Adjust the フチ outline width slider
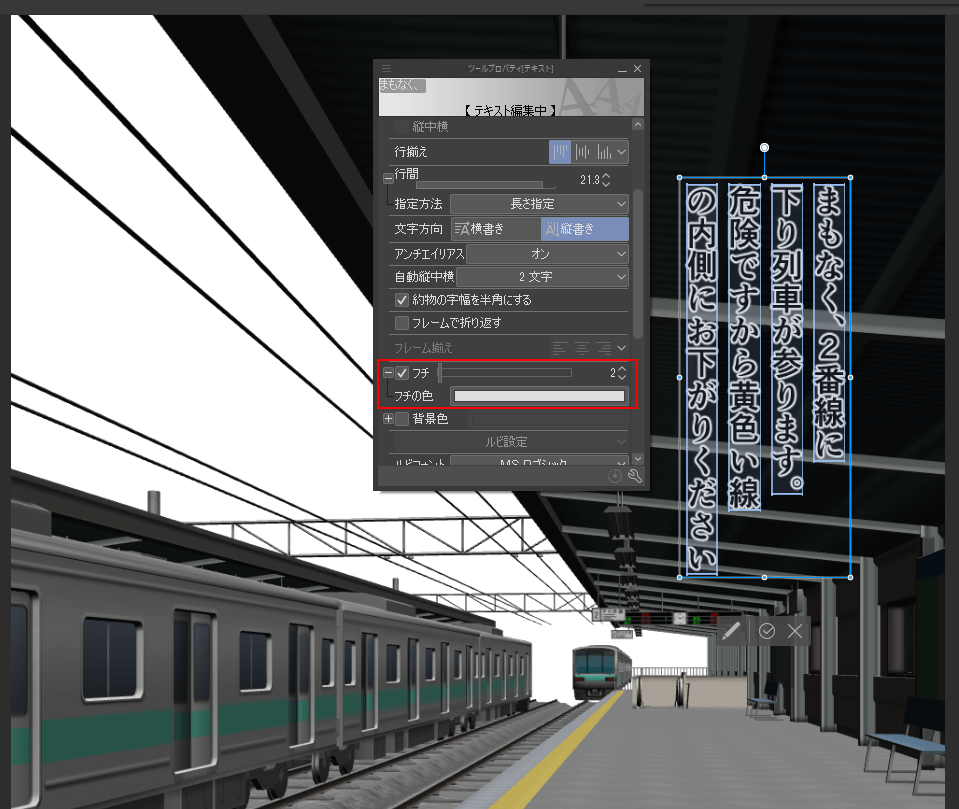The height and width of the screenshot is (809, 959). [x=505, y=372]
